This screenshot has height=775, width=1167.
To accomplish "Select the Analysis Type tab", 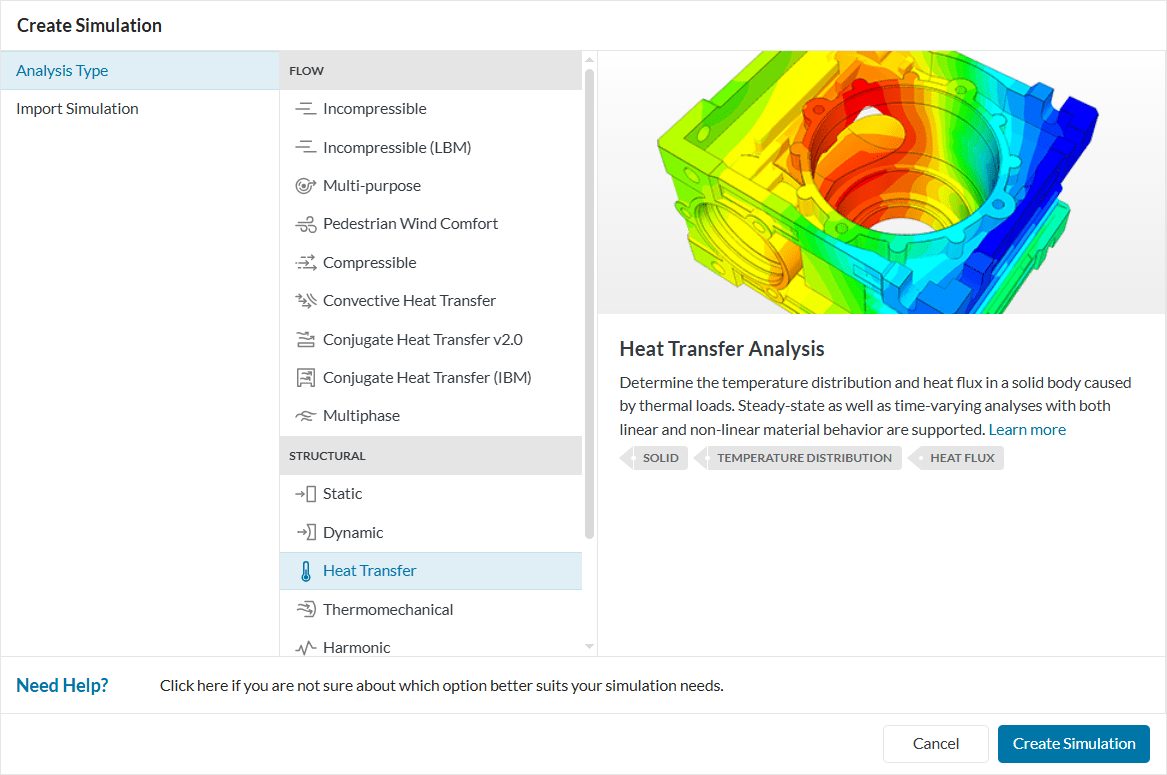I will tap(62, 70).
